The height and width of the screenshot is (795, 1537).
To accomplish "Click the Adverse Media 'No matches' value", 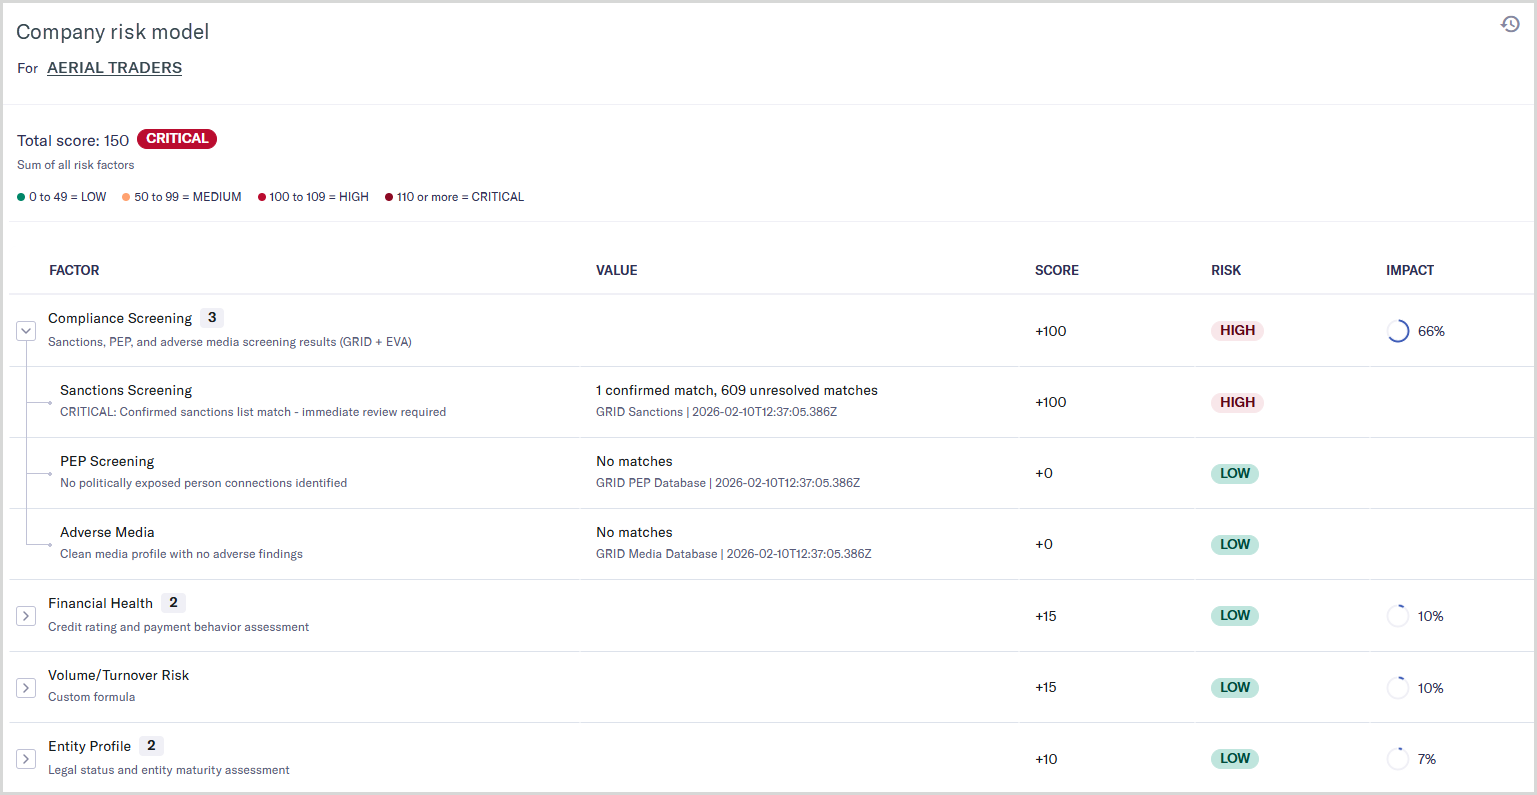I will (634, 532).
